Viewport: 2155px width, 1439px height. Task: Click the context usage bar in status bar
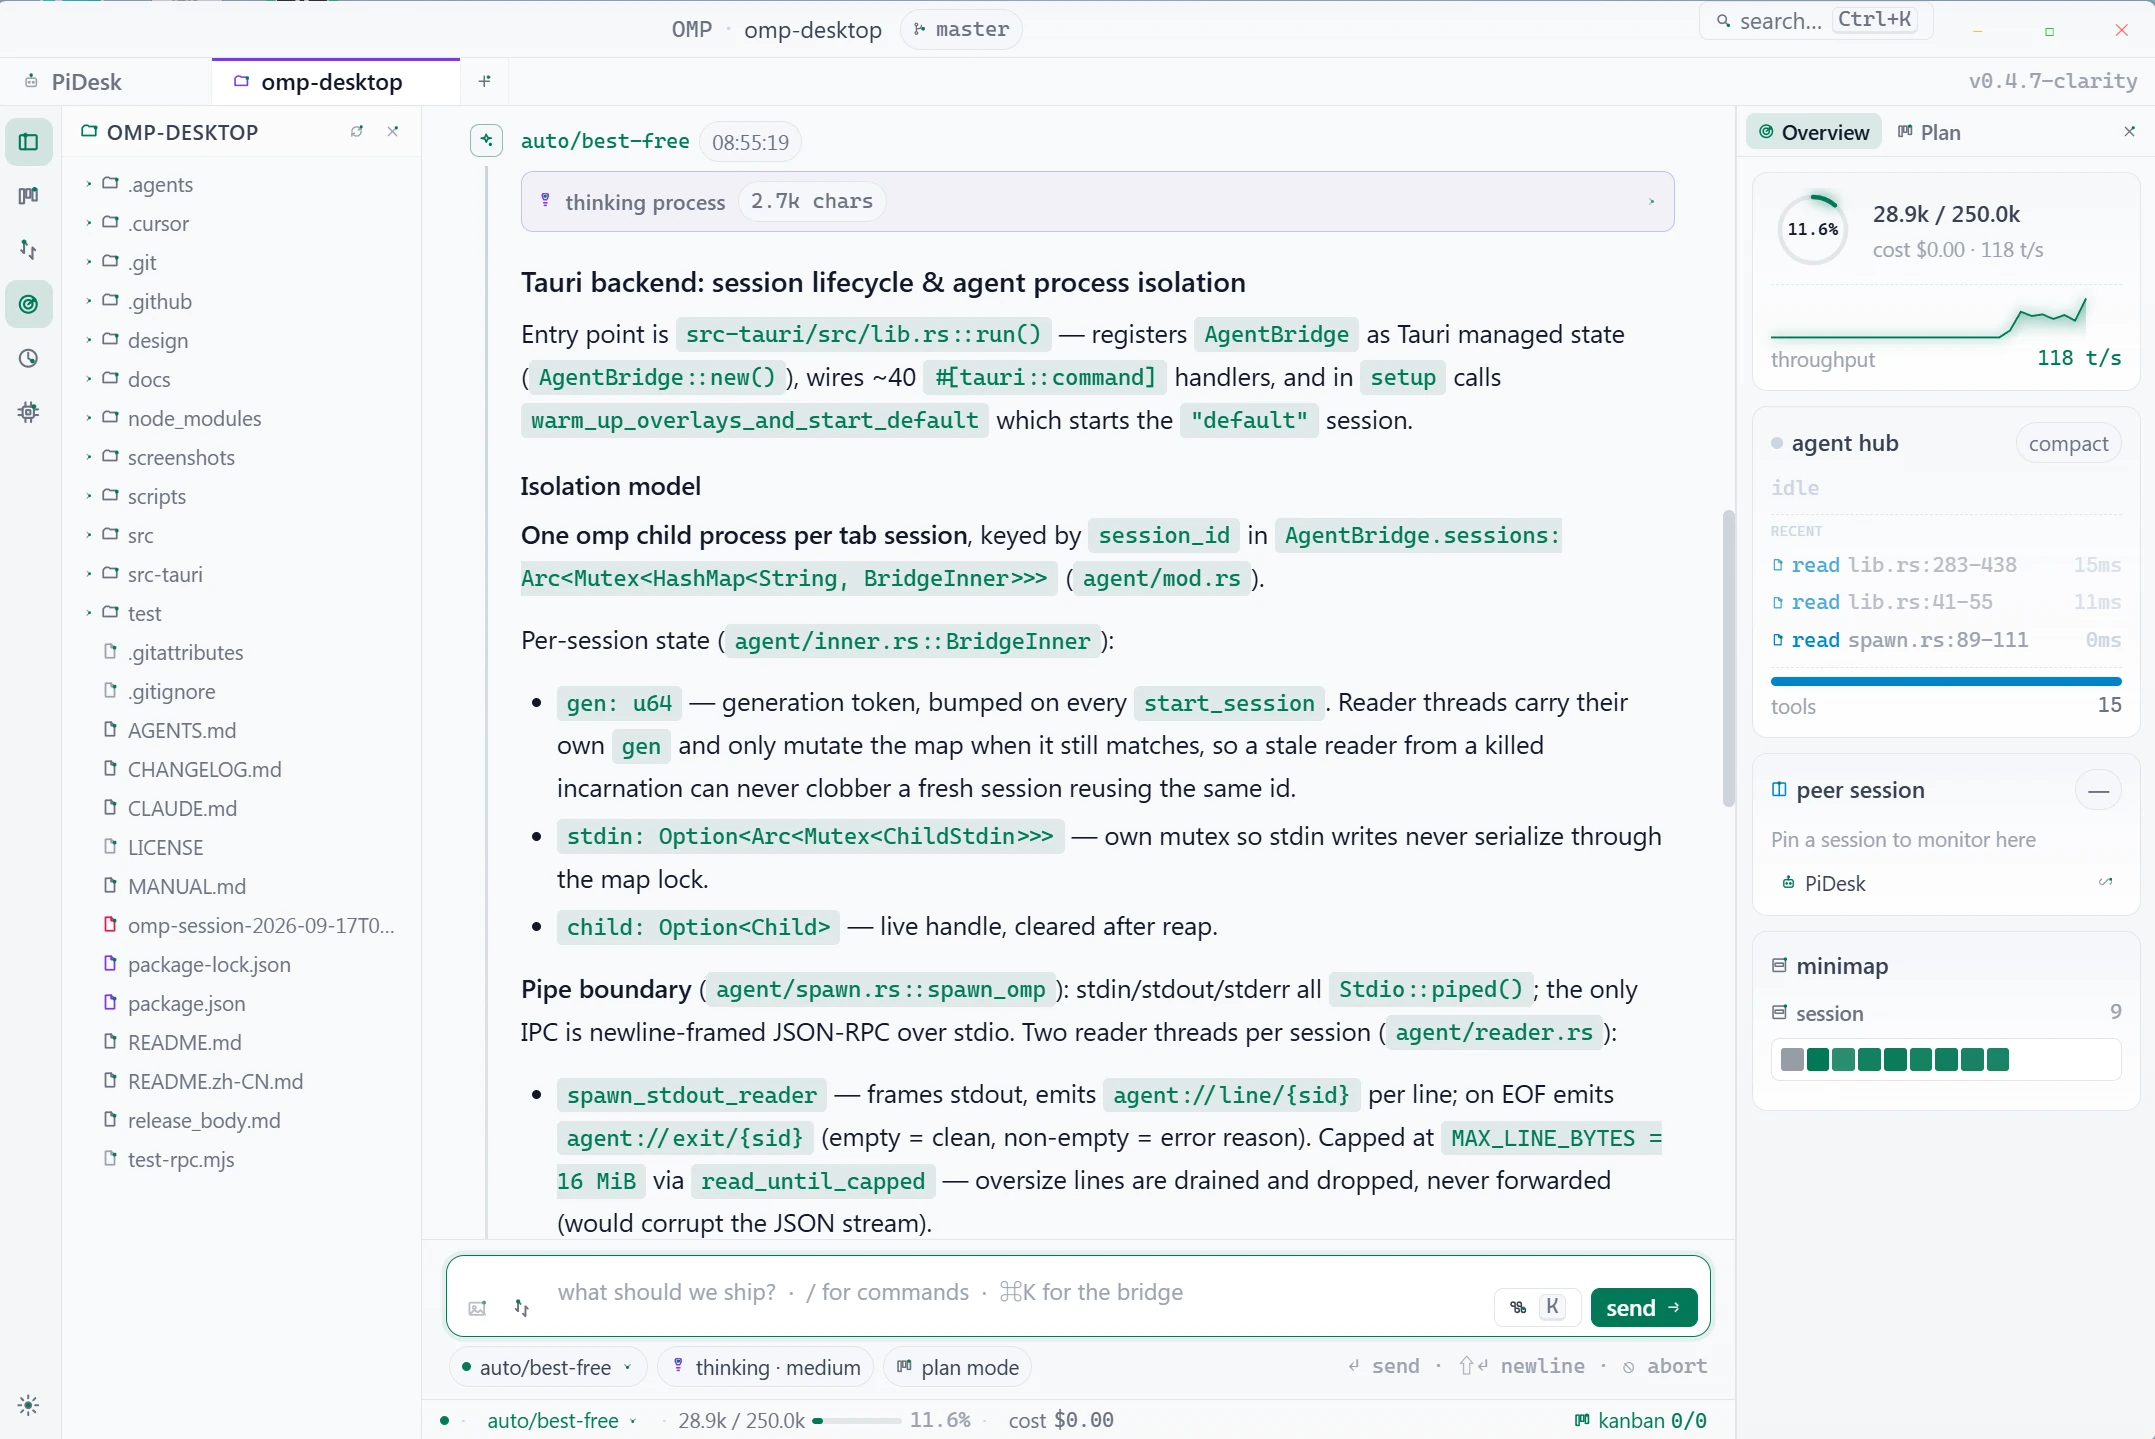click(x=856, y=1420)
